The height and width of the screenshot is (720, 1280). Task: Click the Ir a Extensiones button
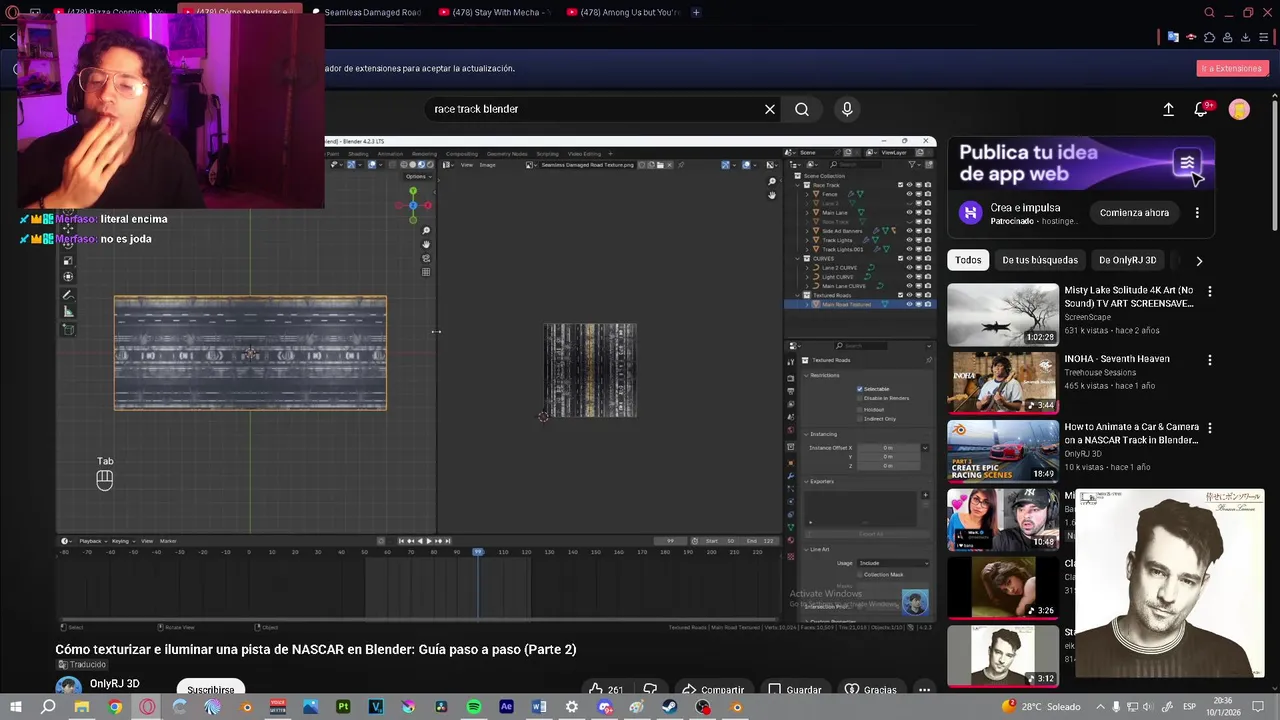coord(1232,68)
